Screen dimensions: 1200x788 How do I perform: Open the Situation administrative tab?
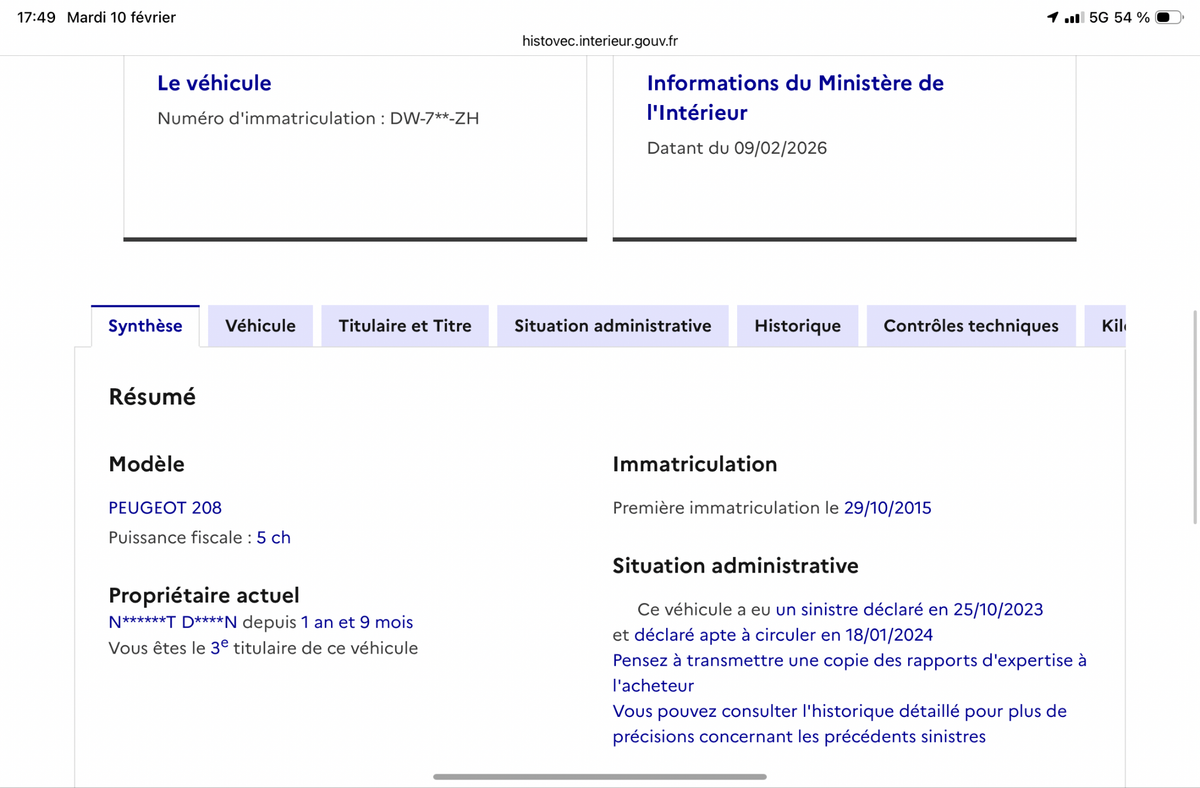click(612, 326)
